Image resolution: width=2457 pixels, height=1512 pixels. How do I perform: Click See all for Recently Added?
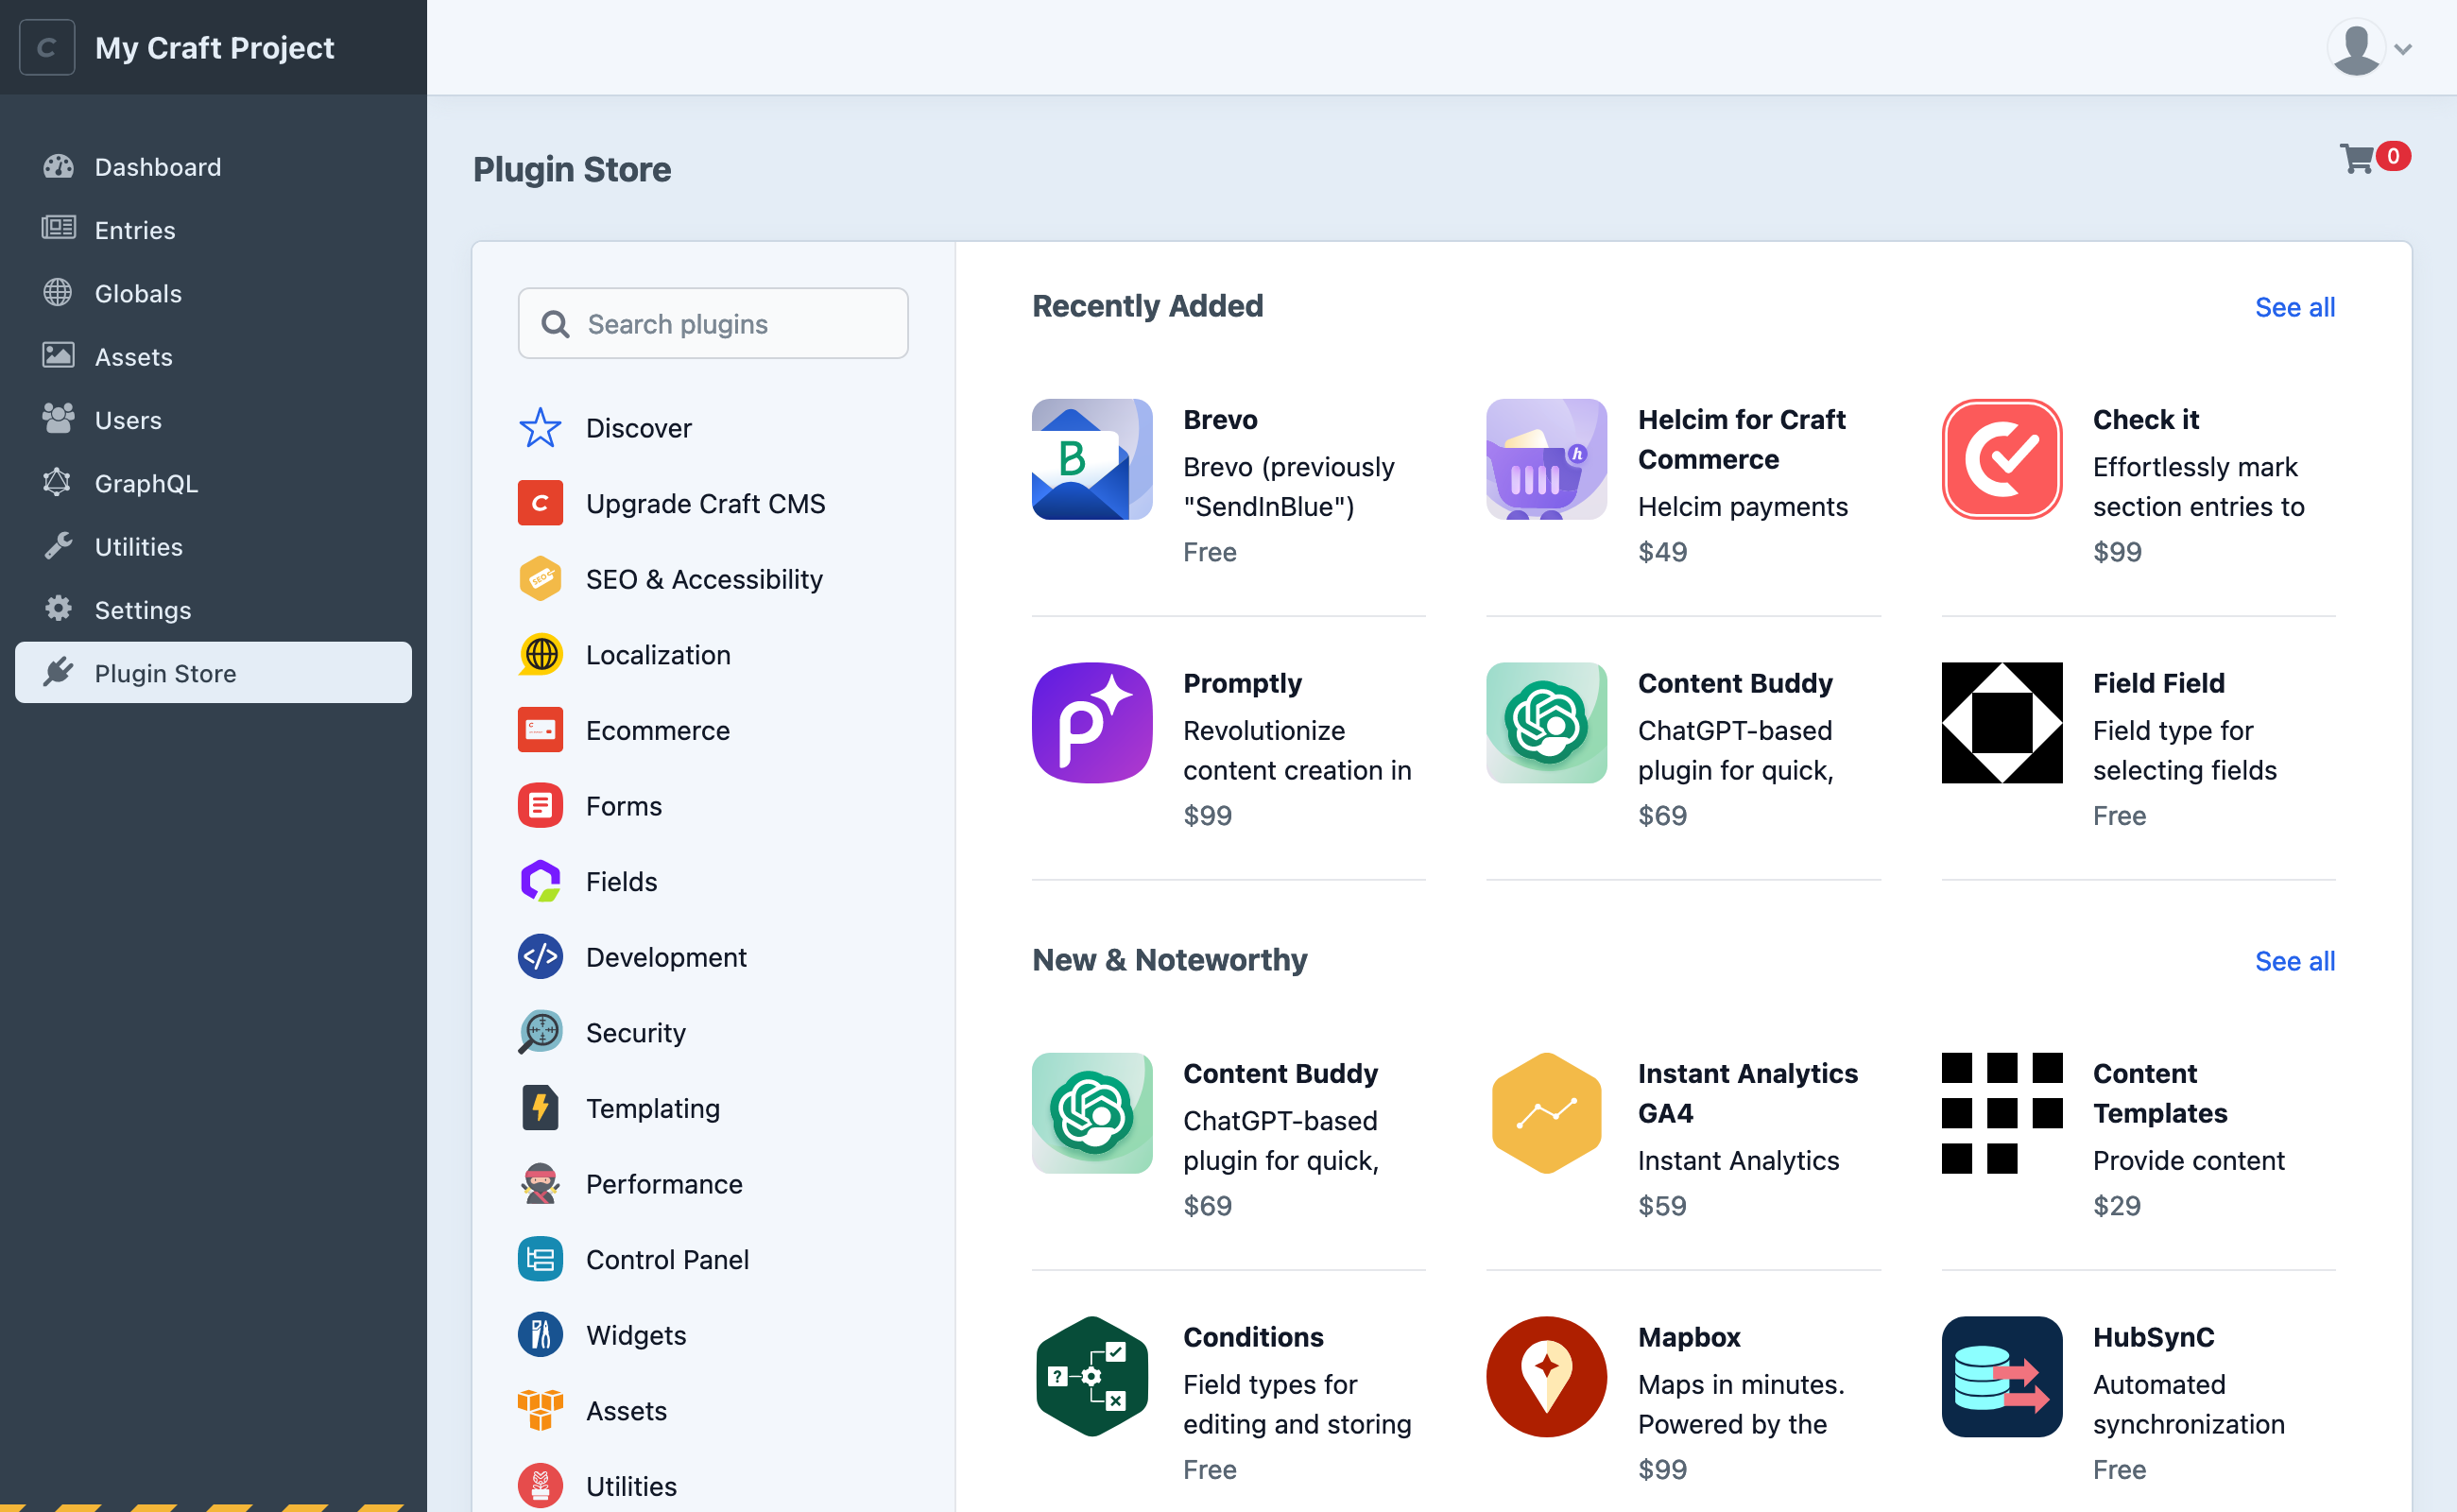(x=2294, y=307)
